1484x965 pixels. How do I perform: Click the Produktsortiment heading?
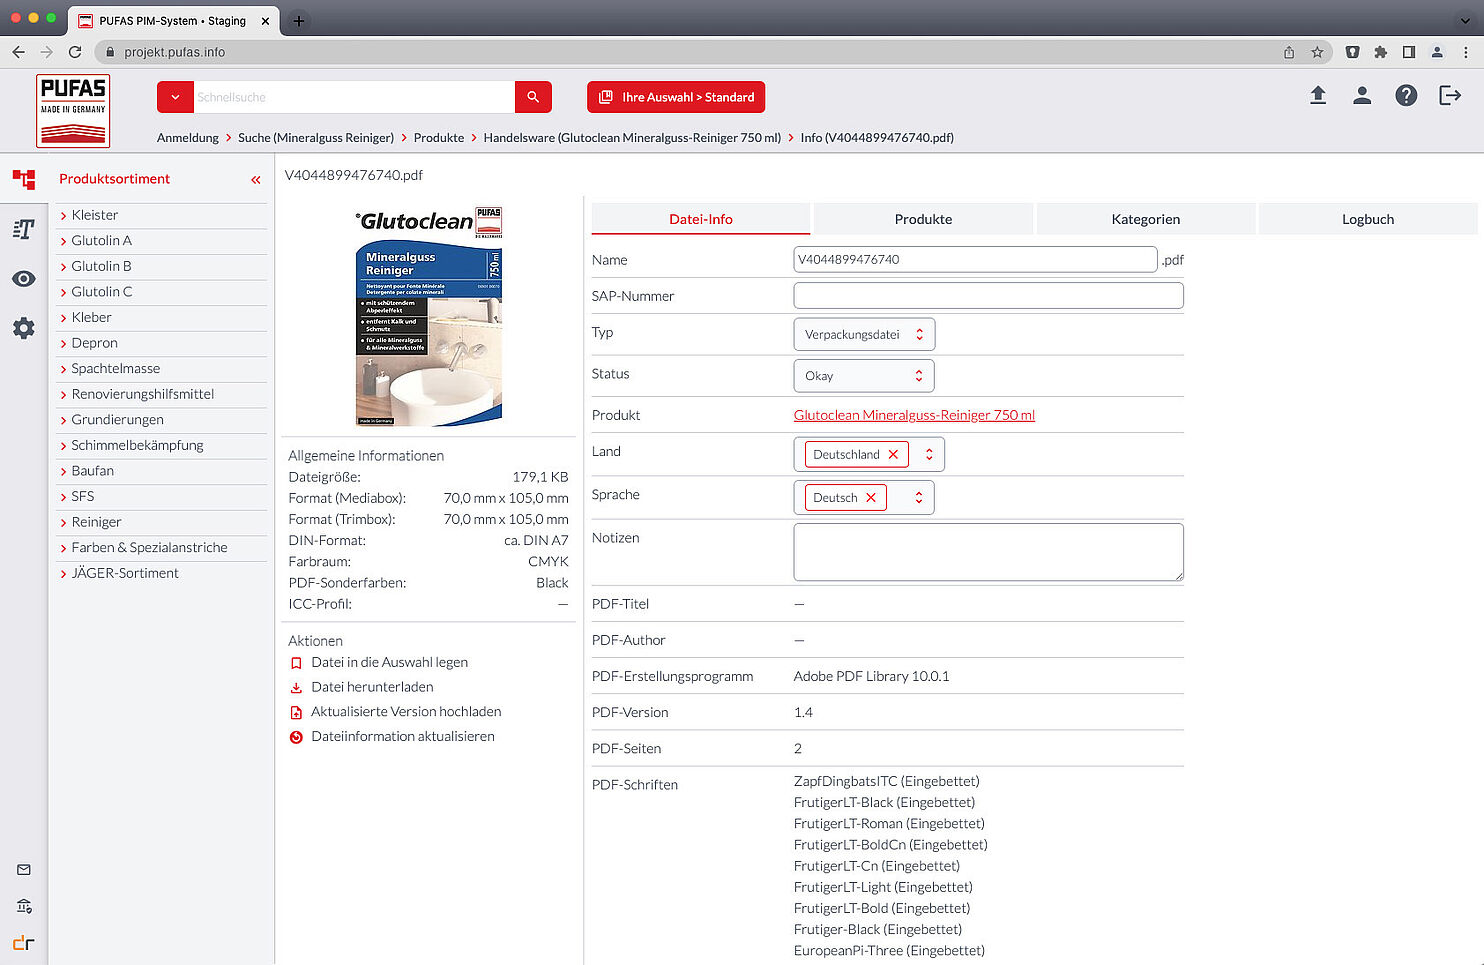click(x=115, y=179)
